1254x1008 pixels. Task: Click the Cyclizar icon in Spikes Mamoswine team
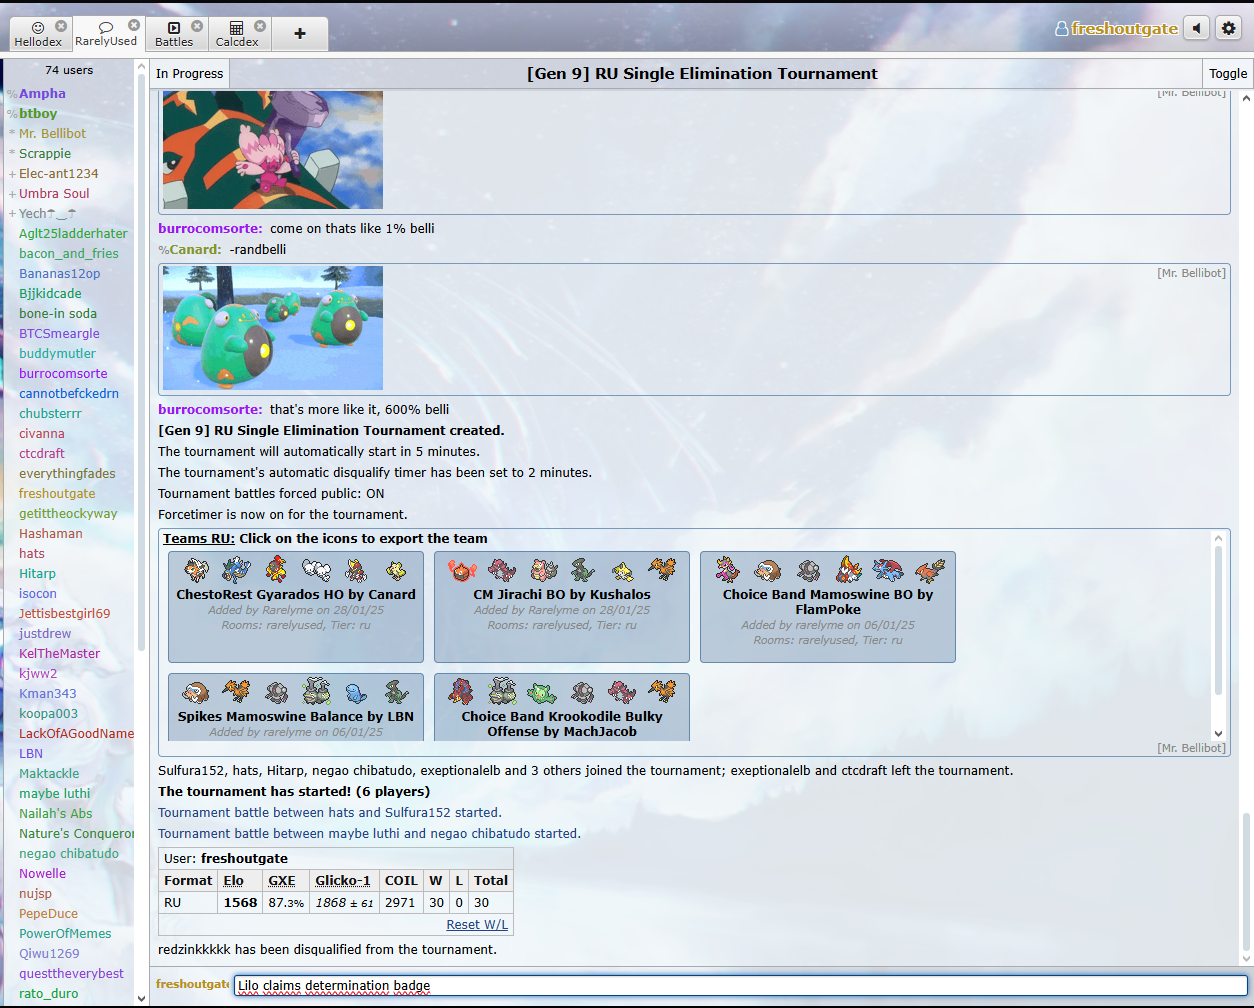coord(396,692)
